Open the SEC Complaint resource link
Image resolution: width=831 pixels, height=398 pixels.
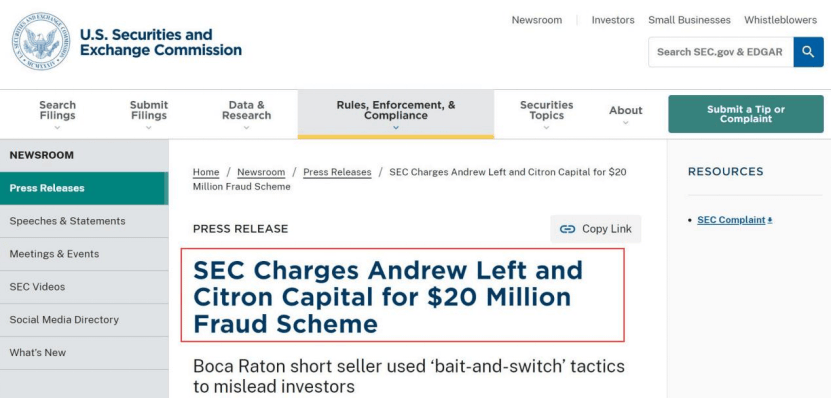pos(731,220)
